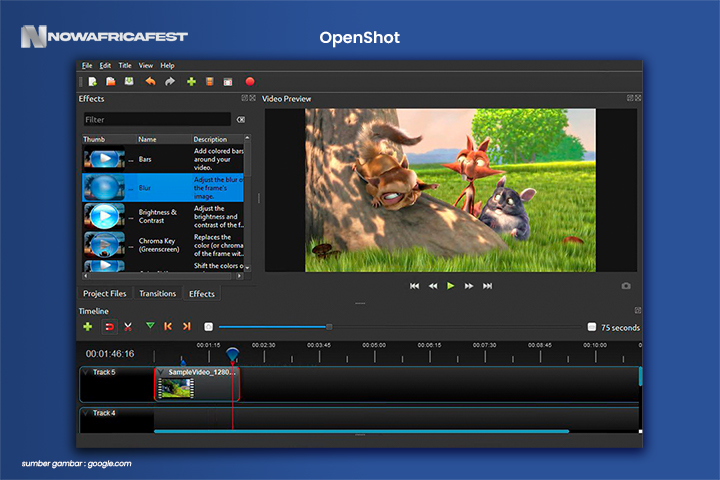Rewind the video preview

click(433, 286)
